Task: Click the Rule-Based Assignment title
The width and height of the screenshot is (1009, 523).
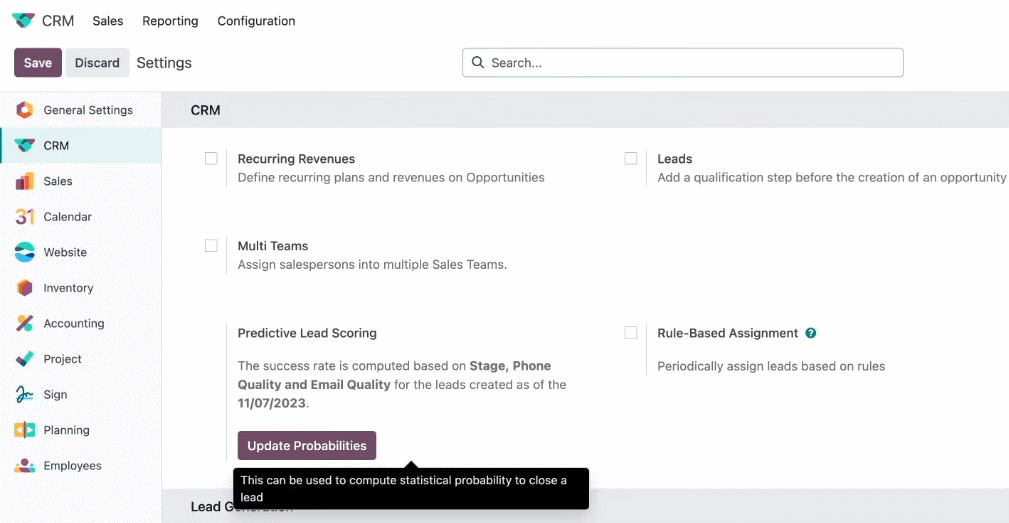Action: [x=727, y=333]
